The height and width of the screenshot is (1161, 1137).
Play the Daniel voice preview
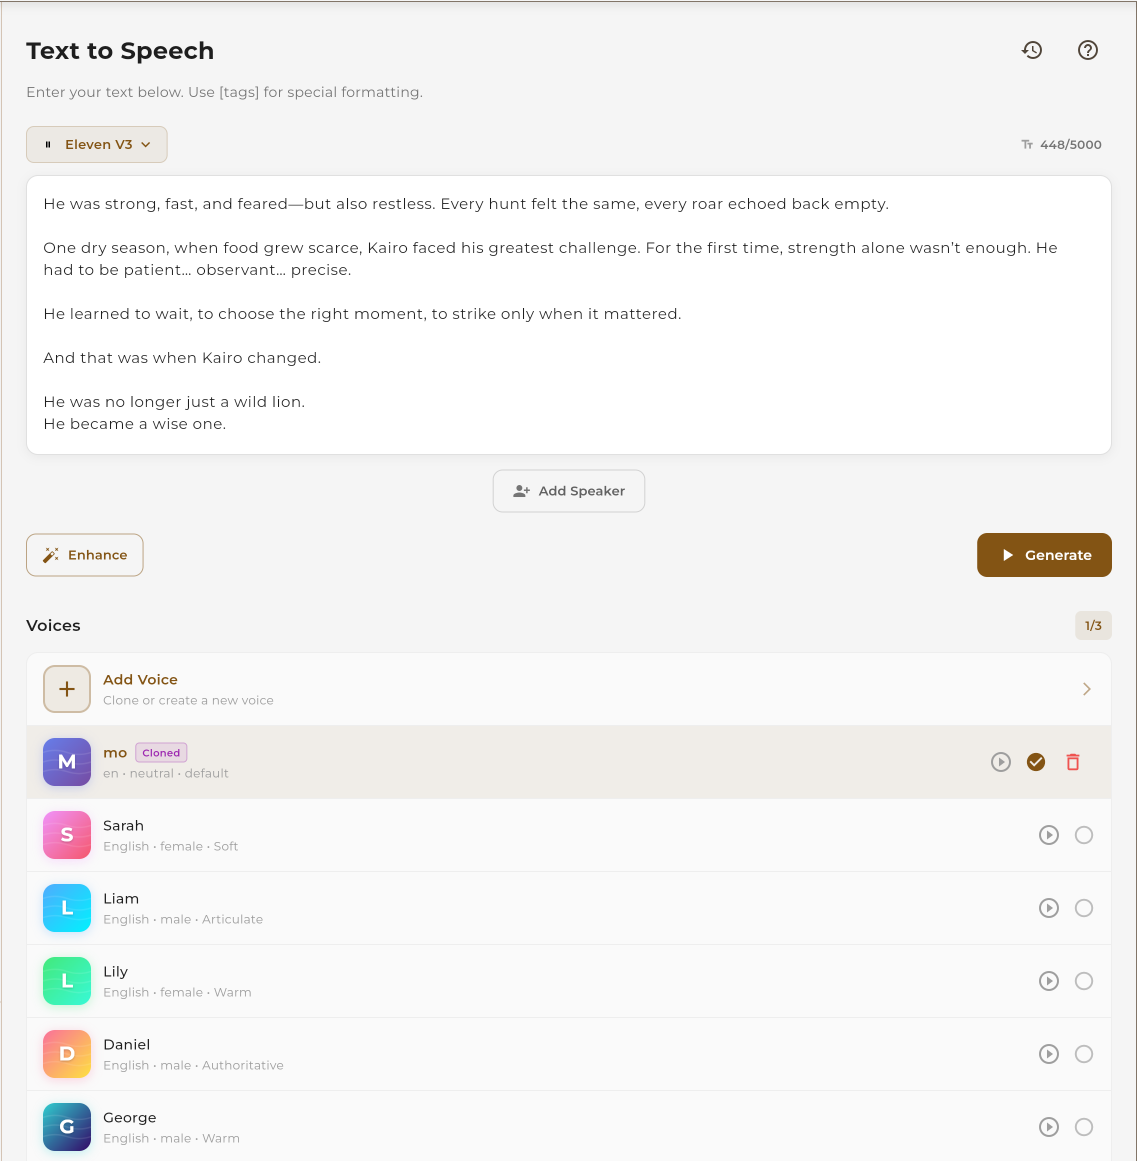[x=1048, y=1054]
